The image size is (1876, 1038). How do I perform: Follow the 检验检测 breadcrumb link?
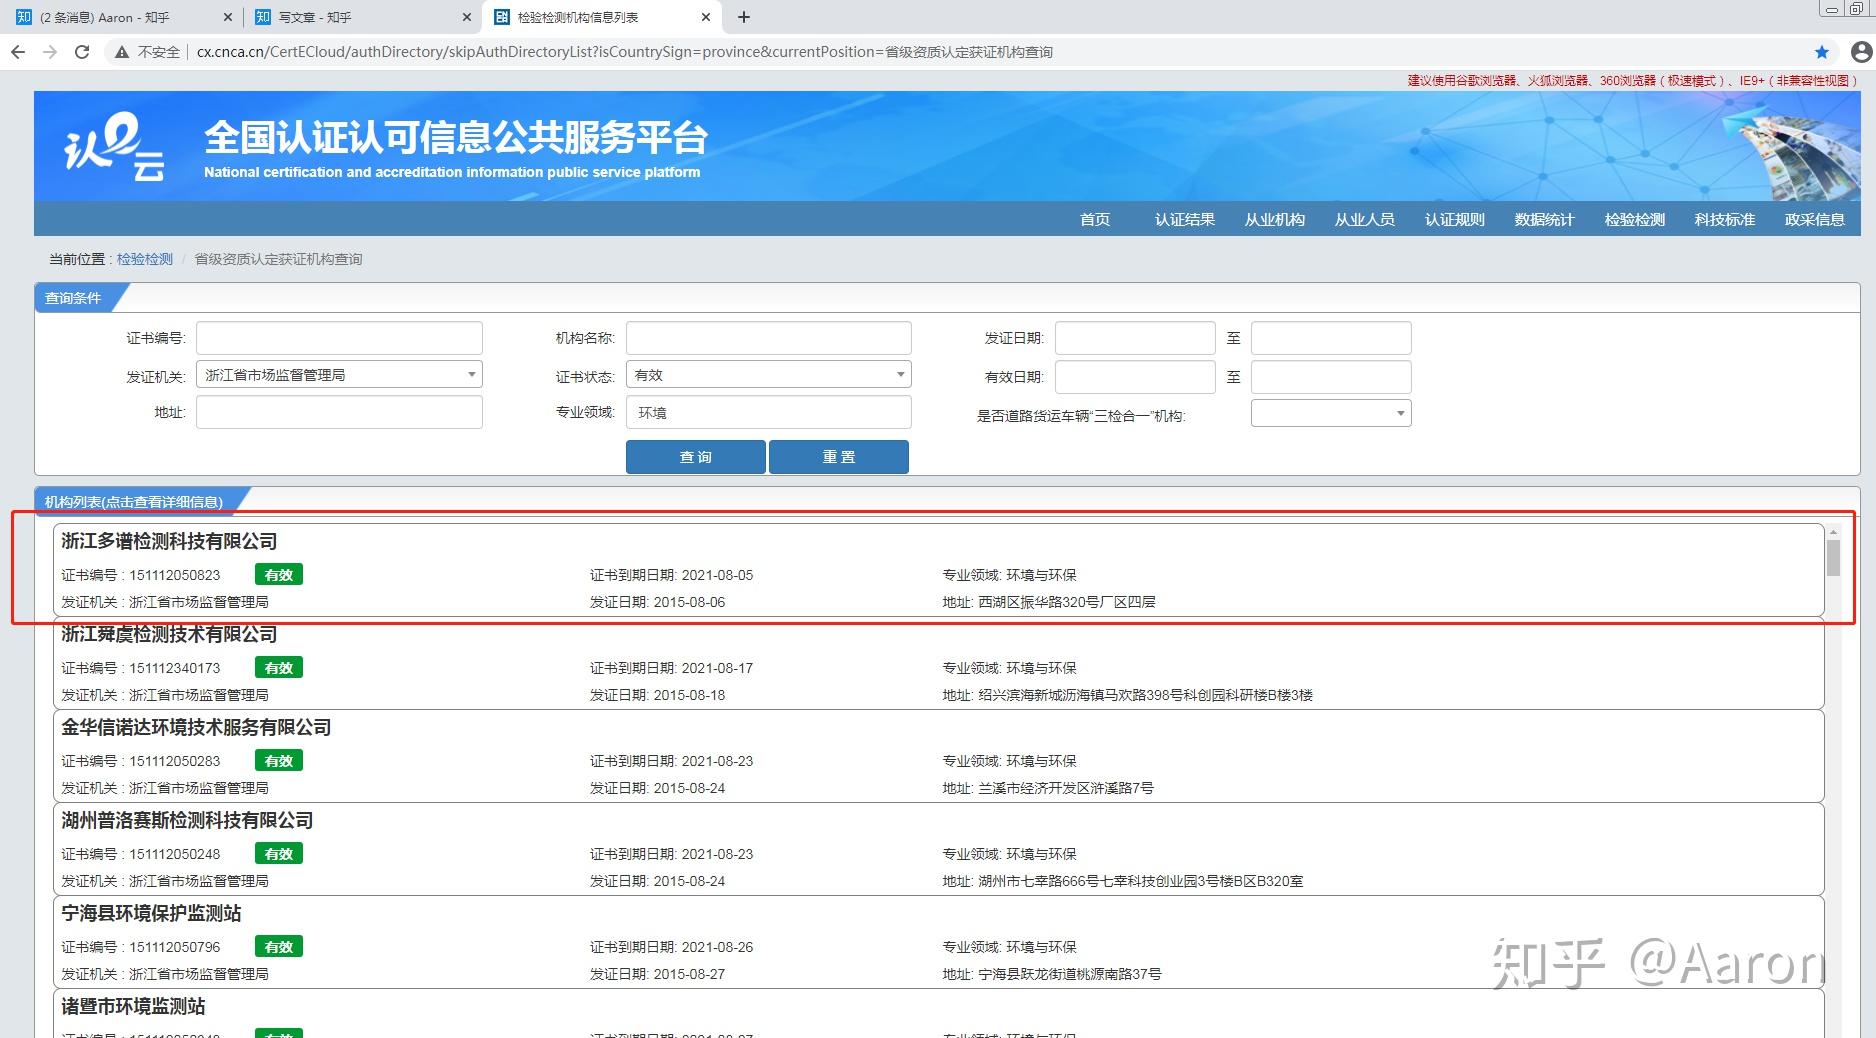(x=143, y=258)
